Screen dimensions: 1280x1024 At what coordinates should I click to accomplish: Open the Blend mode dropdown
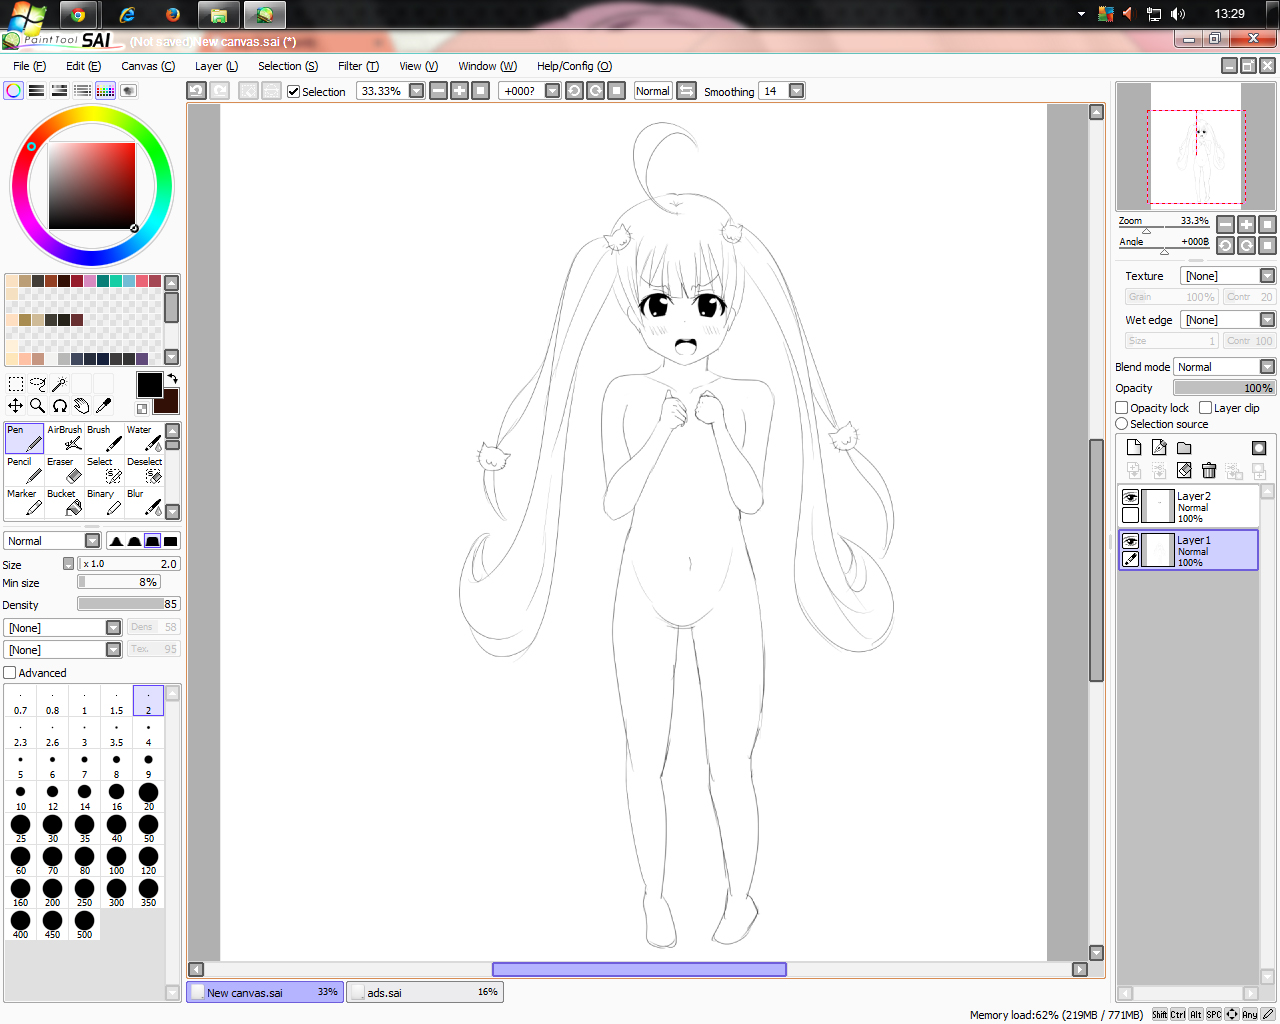point(1225,367)
